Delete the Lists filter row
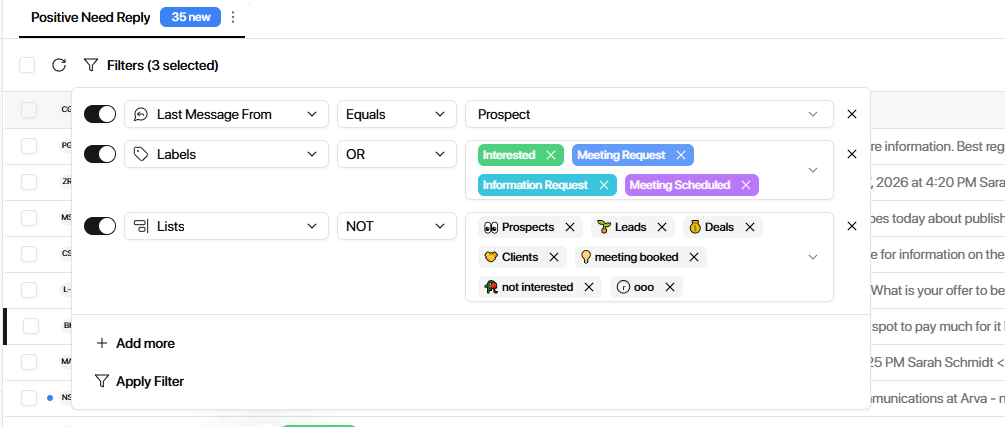 [852, 226]
